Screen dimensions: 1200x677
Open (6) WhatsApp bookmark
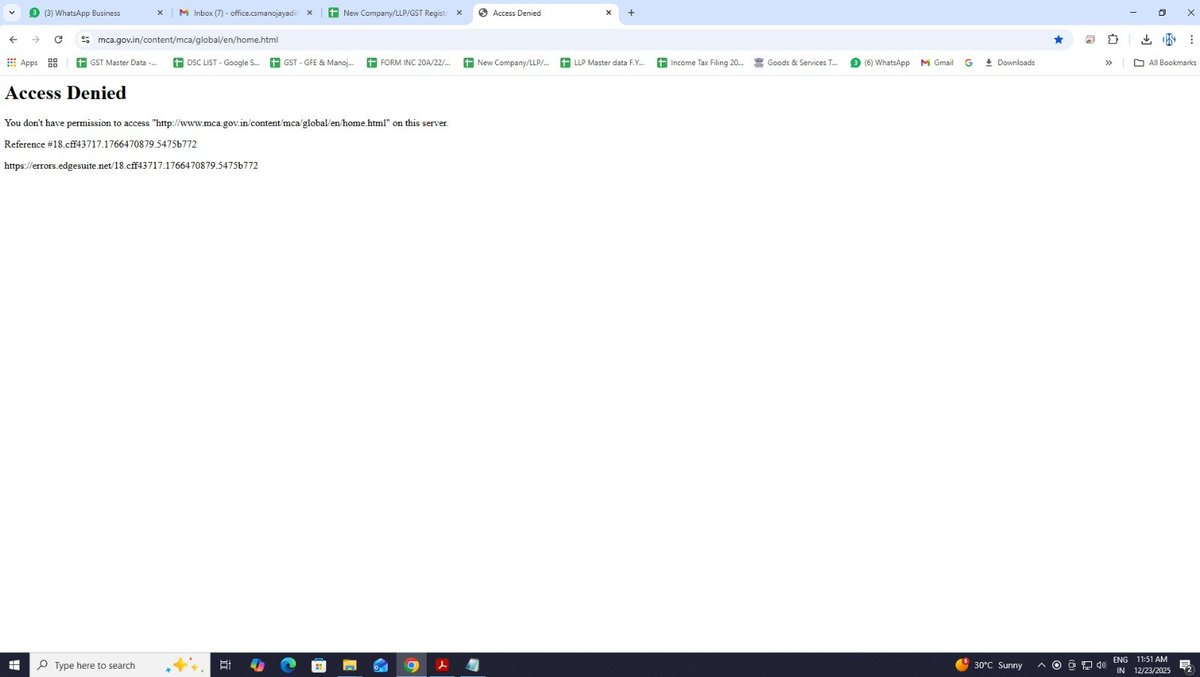click(880, 62)
